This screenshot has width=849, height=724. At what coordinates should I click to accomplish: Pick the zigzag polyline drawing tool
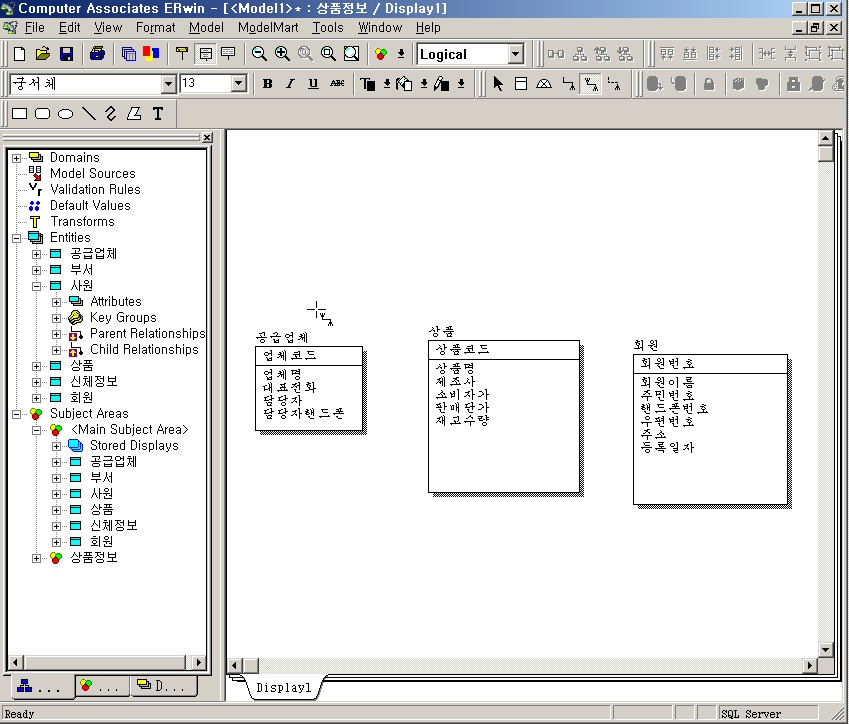coord(111,113)
